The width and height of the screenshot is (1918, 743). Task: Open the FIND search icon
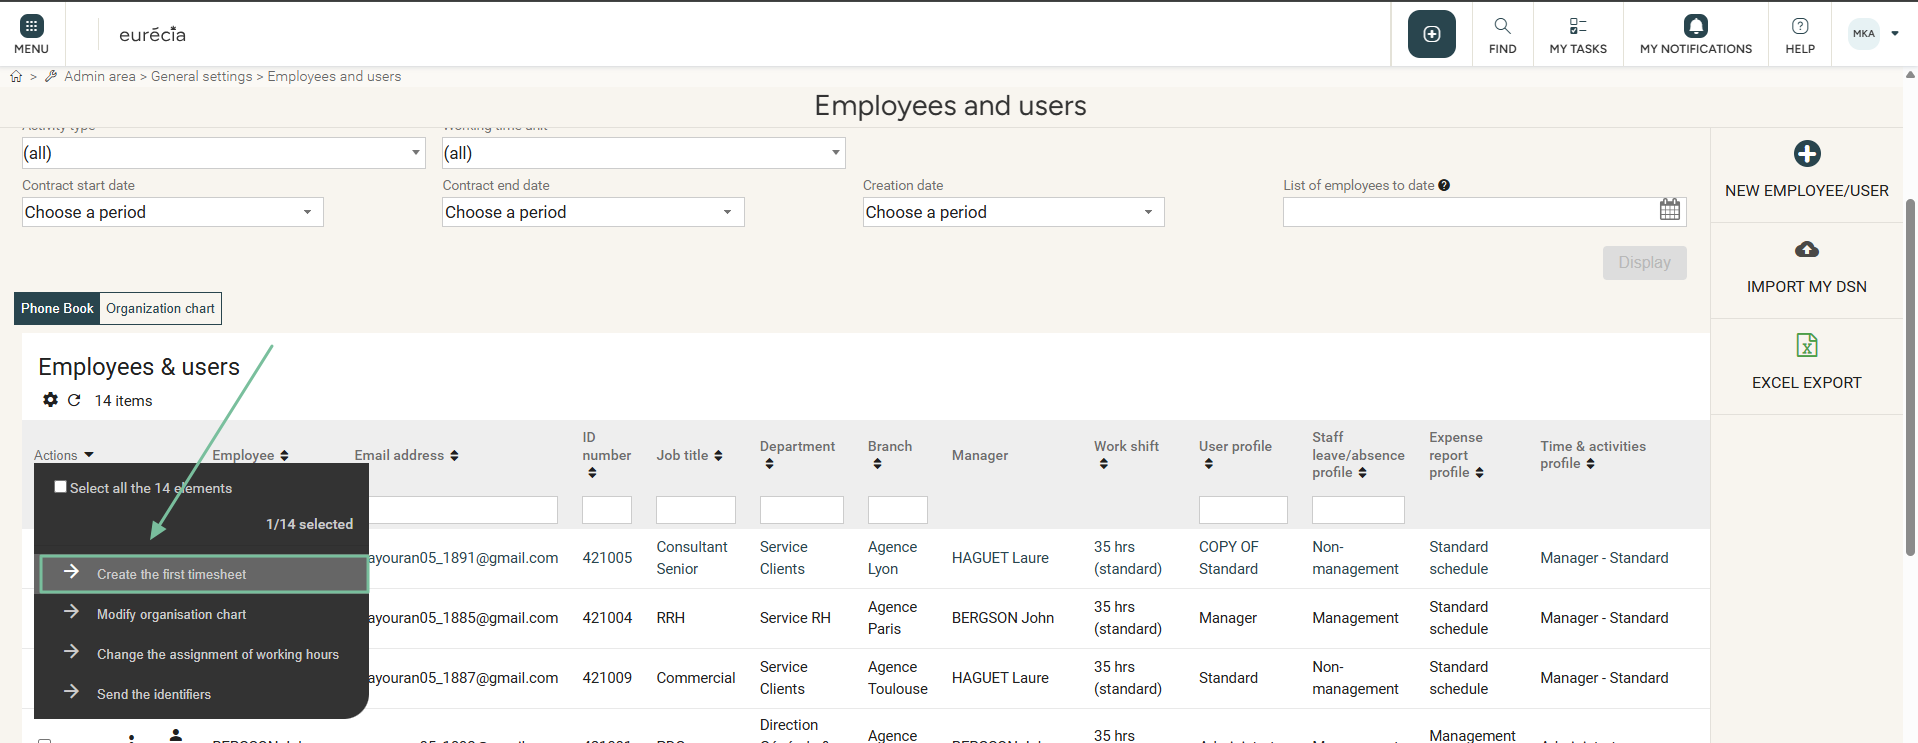1502,27
